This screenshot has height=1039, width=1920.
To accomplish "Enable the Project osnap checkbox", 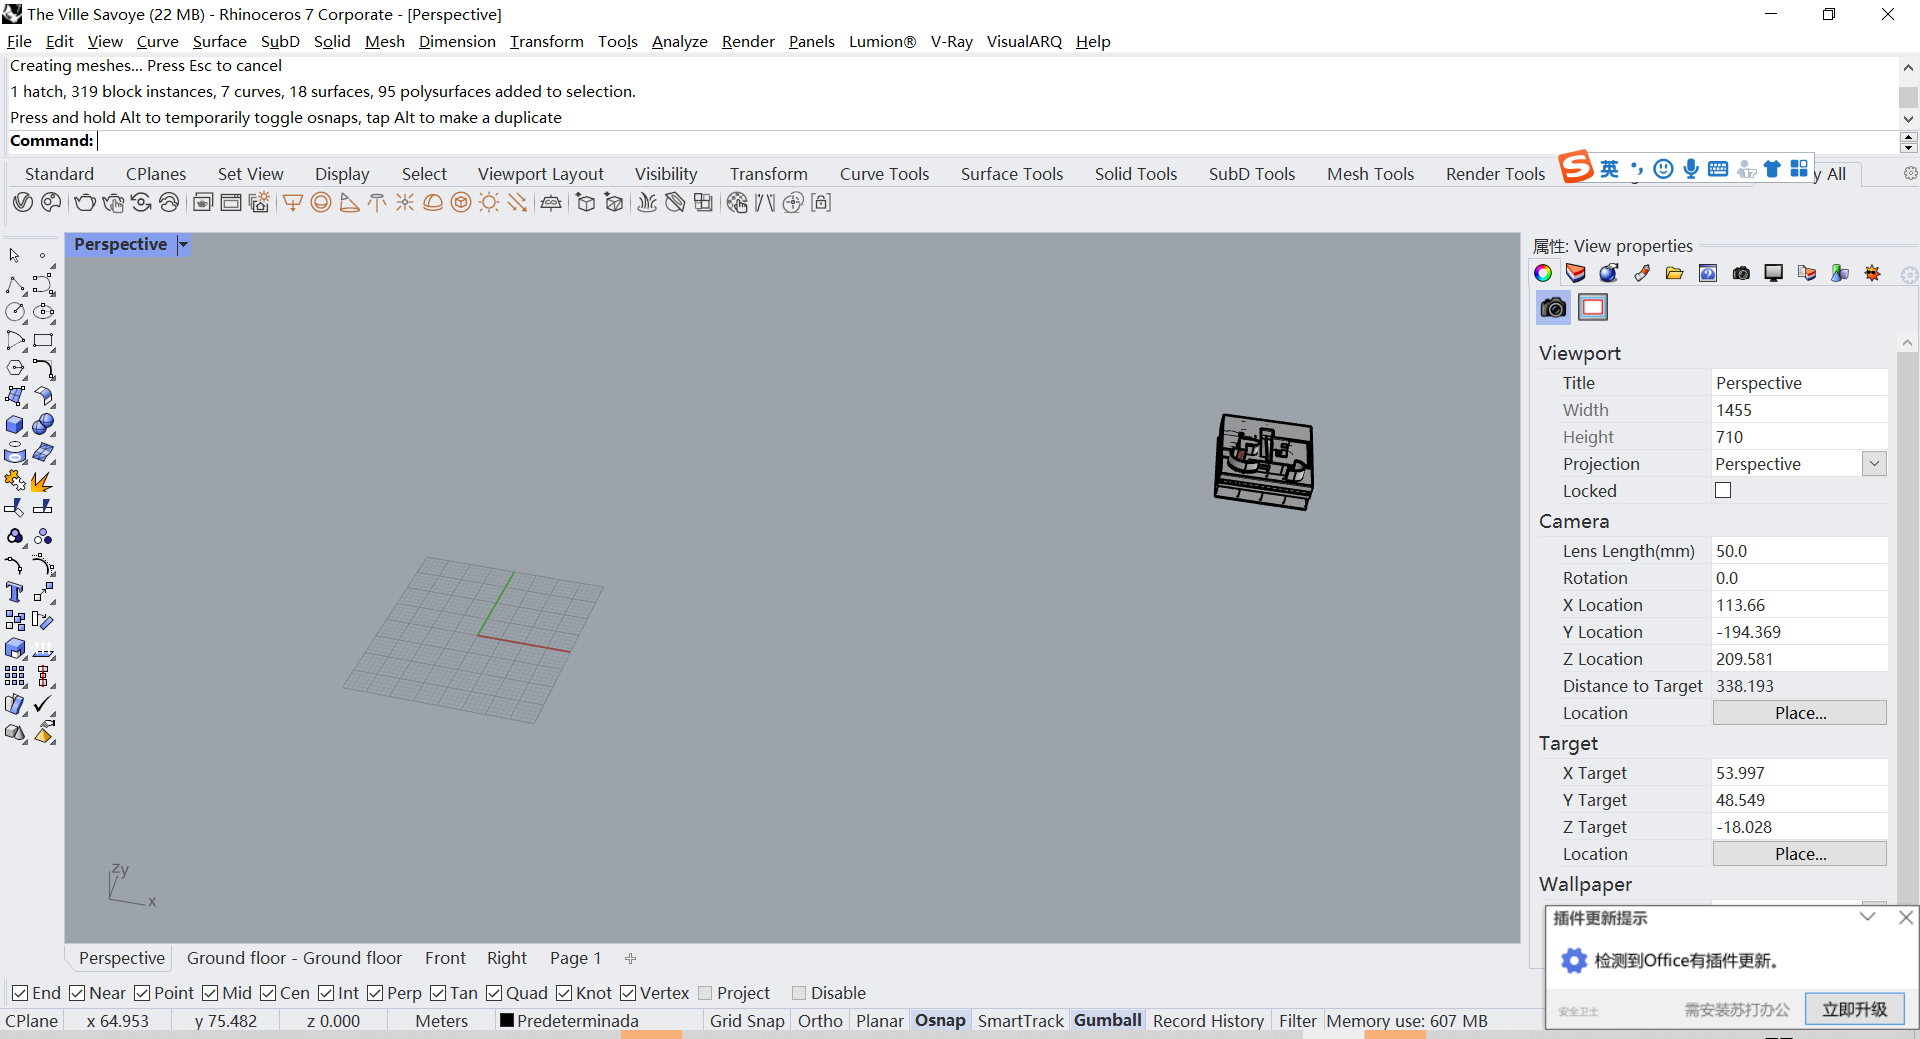I will tap(705, 993).
